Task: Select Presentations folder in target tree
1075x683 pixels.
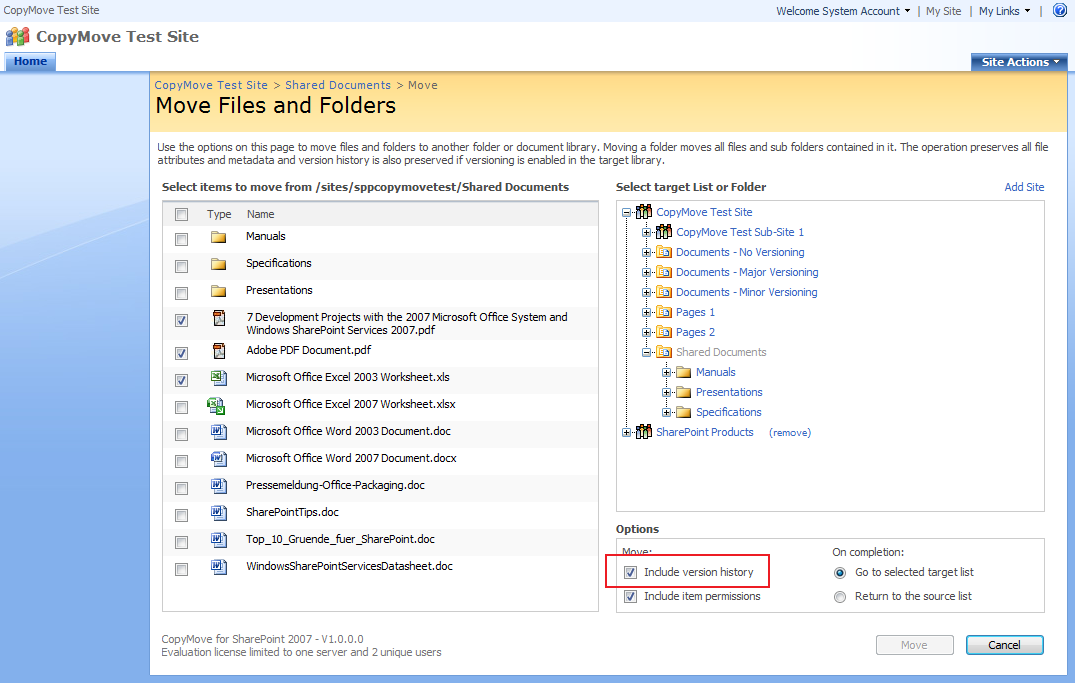Action: [x=729, y=392]
